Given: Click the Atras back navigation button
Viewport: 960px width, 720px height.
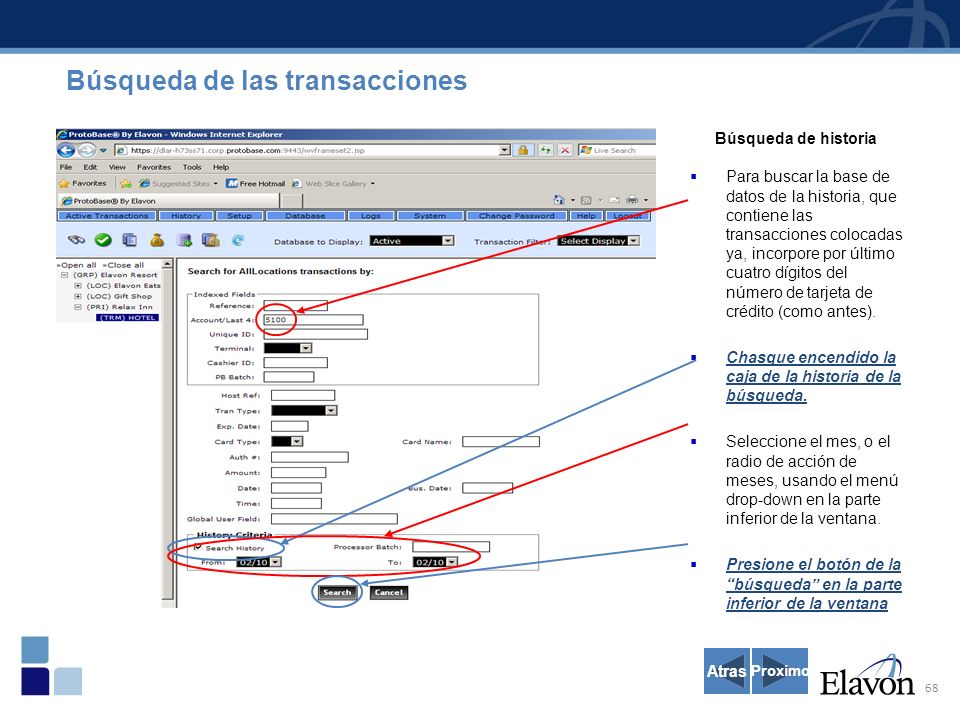Looking at the screenshot, I should tap(727, 671).
